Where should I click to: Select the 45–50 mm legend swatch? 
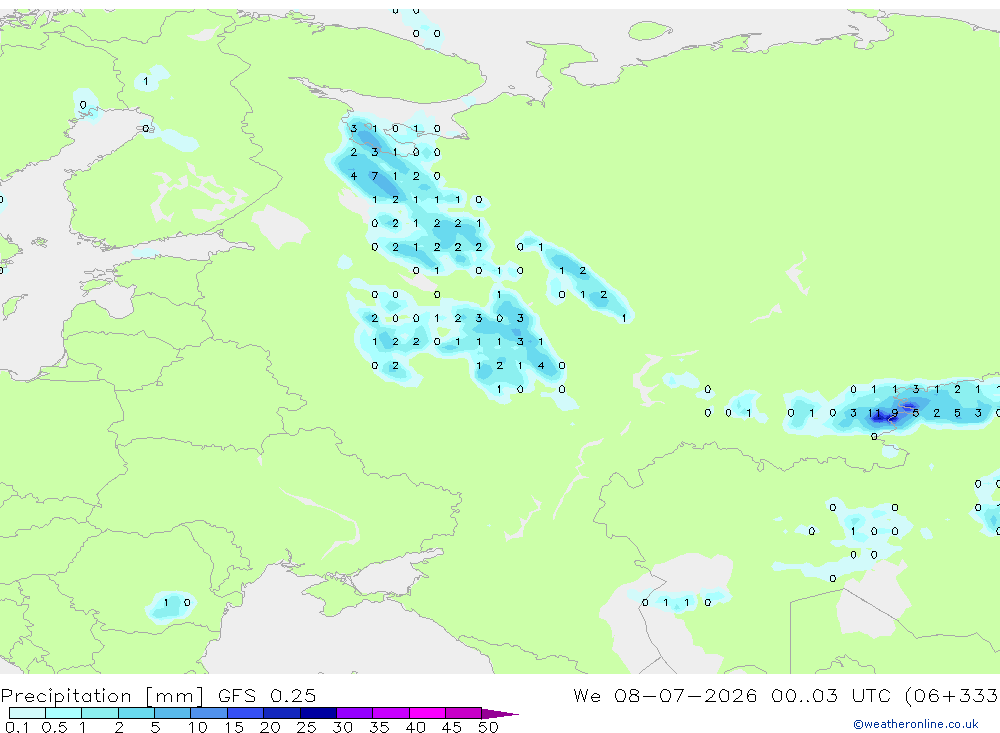pos(464,713)
